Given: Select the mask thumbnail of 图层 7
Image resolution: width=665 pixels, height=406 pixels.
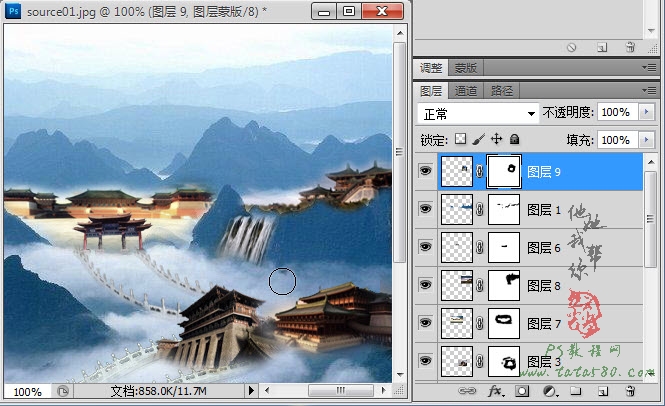Looking at the screenshot, I should coord(504,323).
